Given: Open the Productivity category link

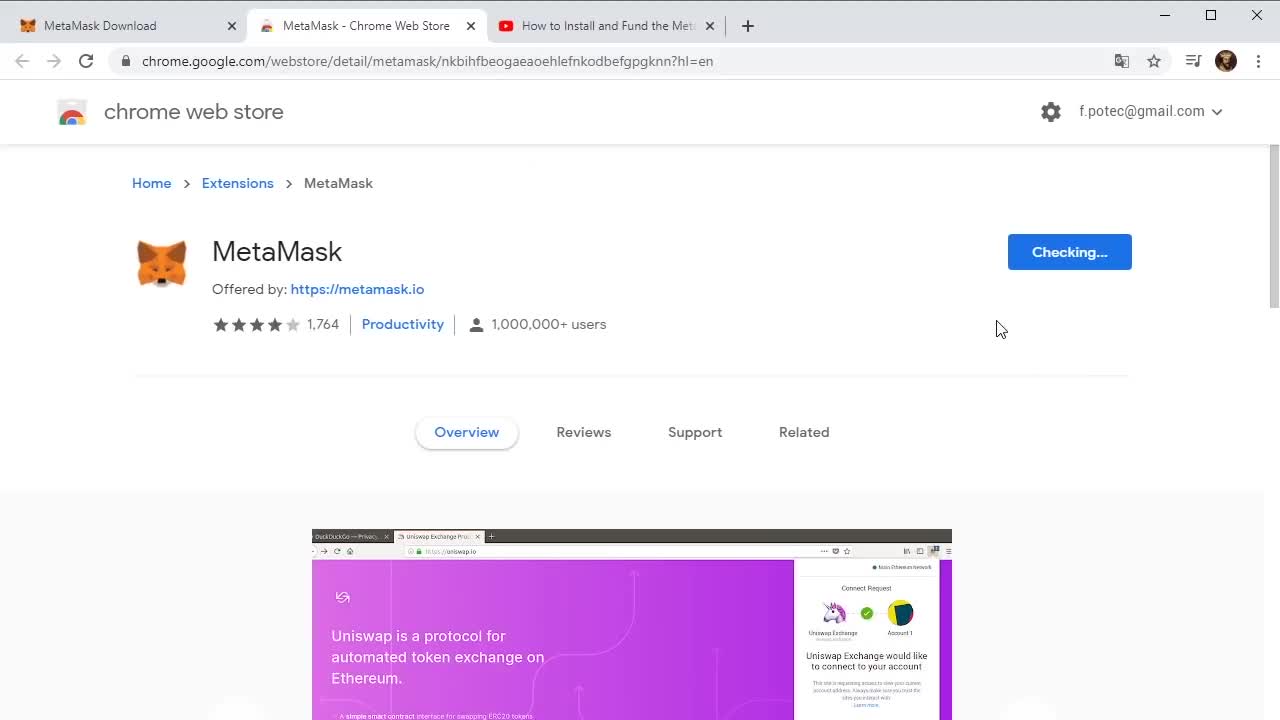Looking at the screenshot, I should click(x=403, y=325).
